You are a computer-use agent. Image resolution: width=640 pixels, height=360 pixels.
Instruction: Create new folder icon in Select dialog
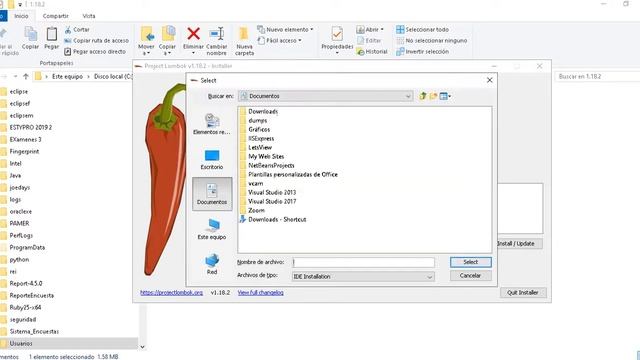click(x=433, y=96)
